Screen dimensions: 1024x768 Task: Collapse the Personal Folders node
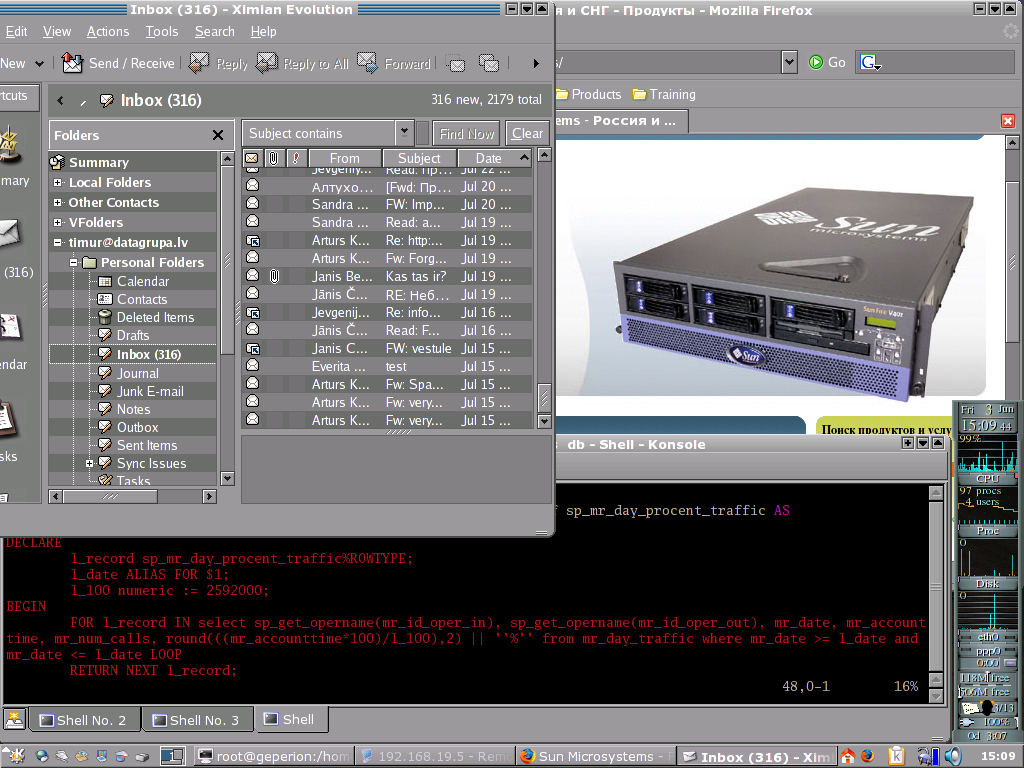click(74, 263)
